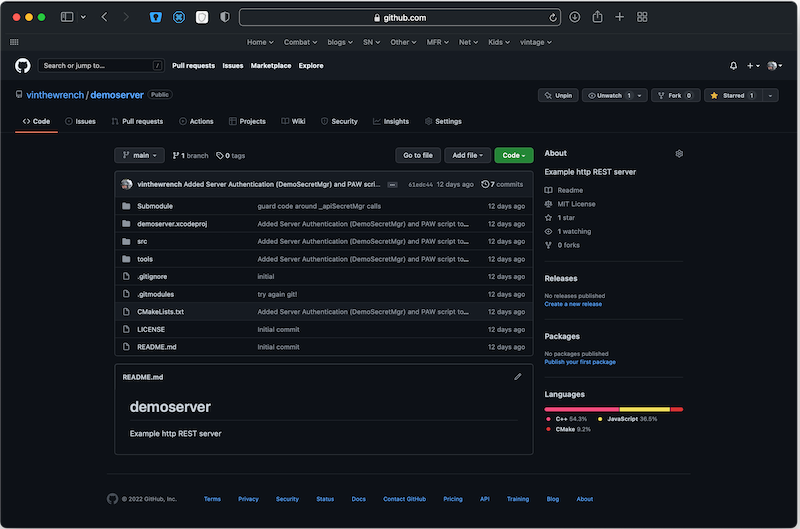Open Safari sidebar options chevron
Image resolution: width=800 pixels, height=529 pixels.
(83, 17)
